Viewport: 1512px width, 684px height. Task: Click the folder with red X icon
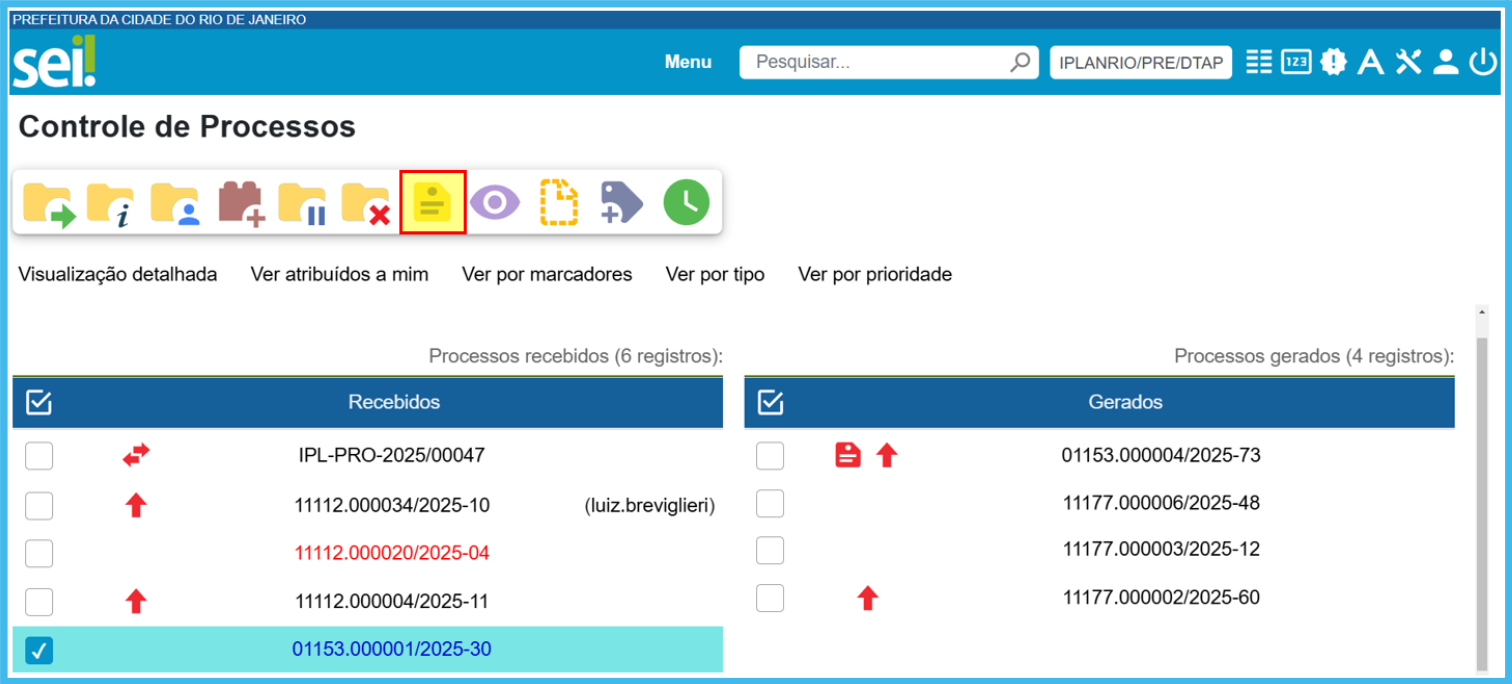click(366, 204)
